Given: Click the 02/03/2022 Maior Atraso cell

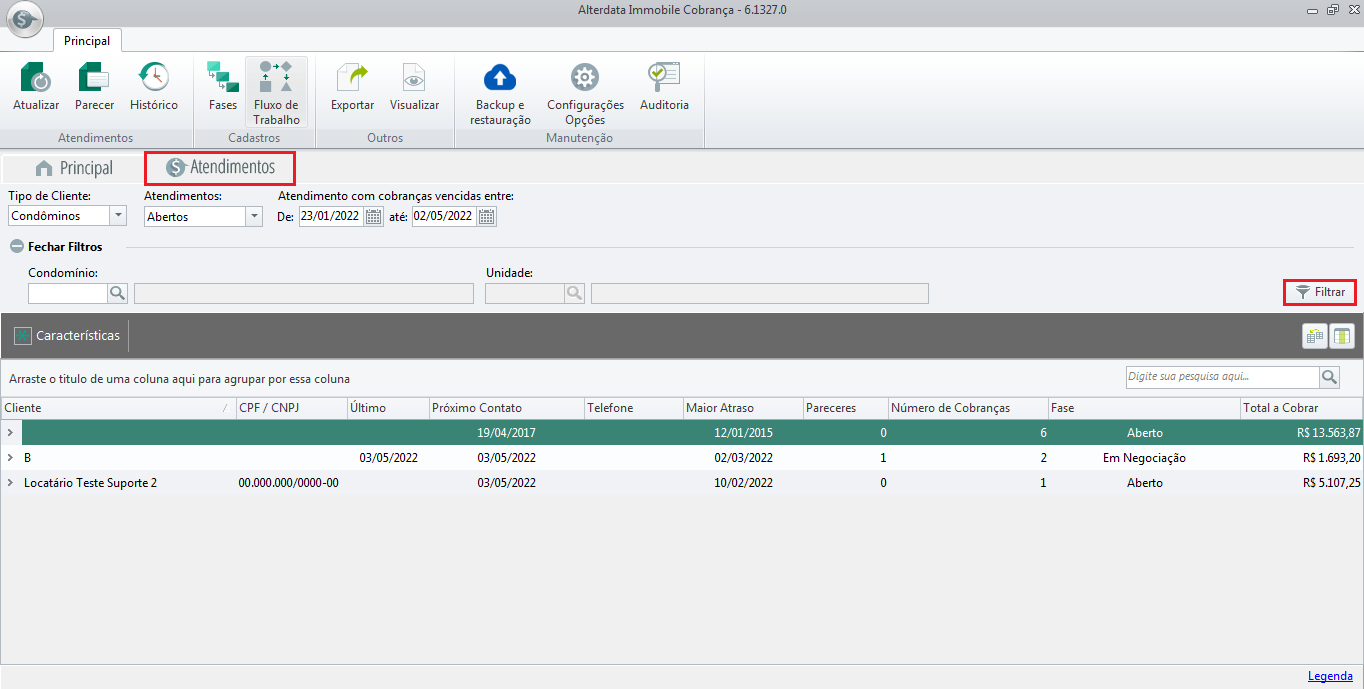Looking at the screenshot, I should point(743,458).
